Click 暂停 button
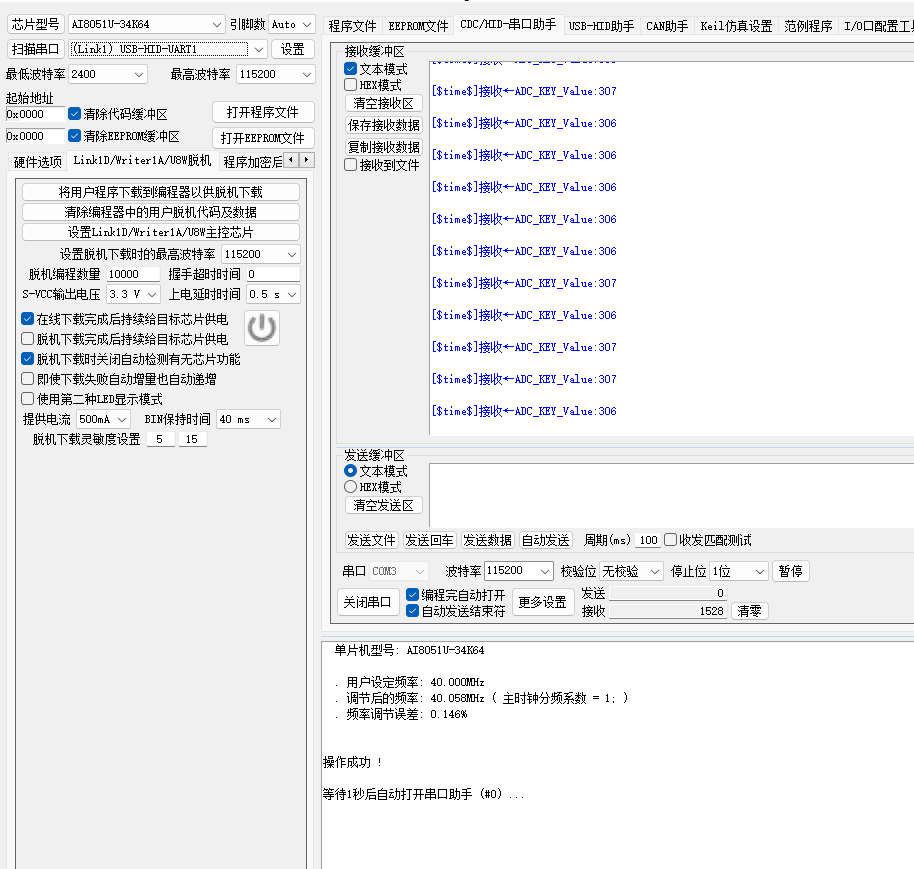Image resolution: width=914 pixels, height=869 pixels. [791, 571]
